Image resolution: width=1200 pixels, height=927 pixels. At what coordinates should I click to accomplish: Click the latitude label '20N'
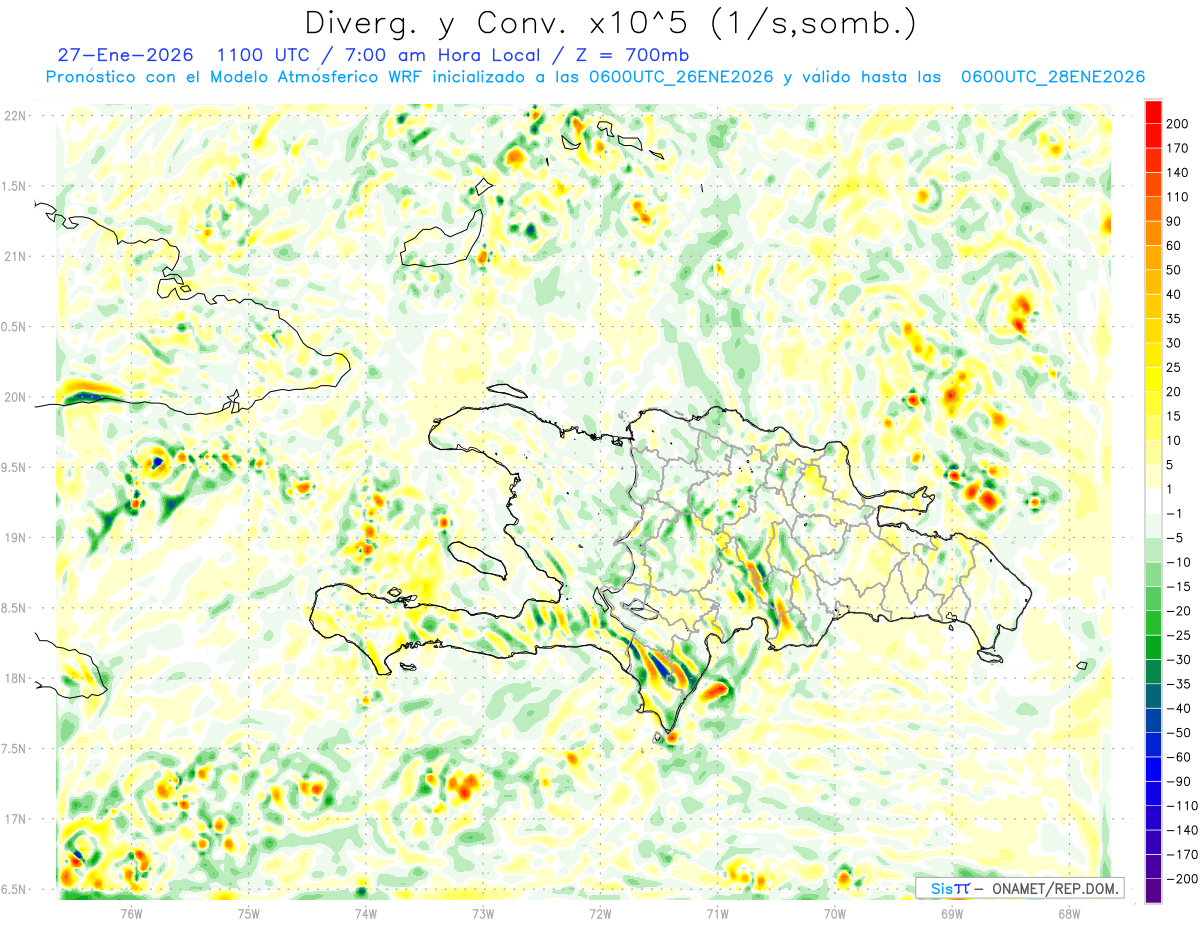click(15, 397)
